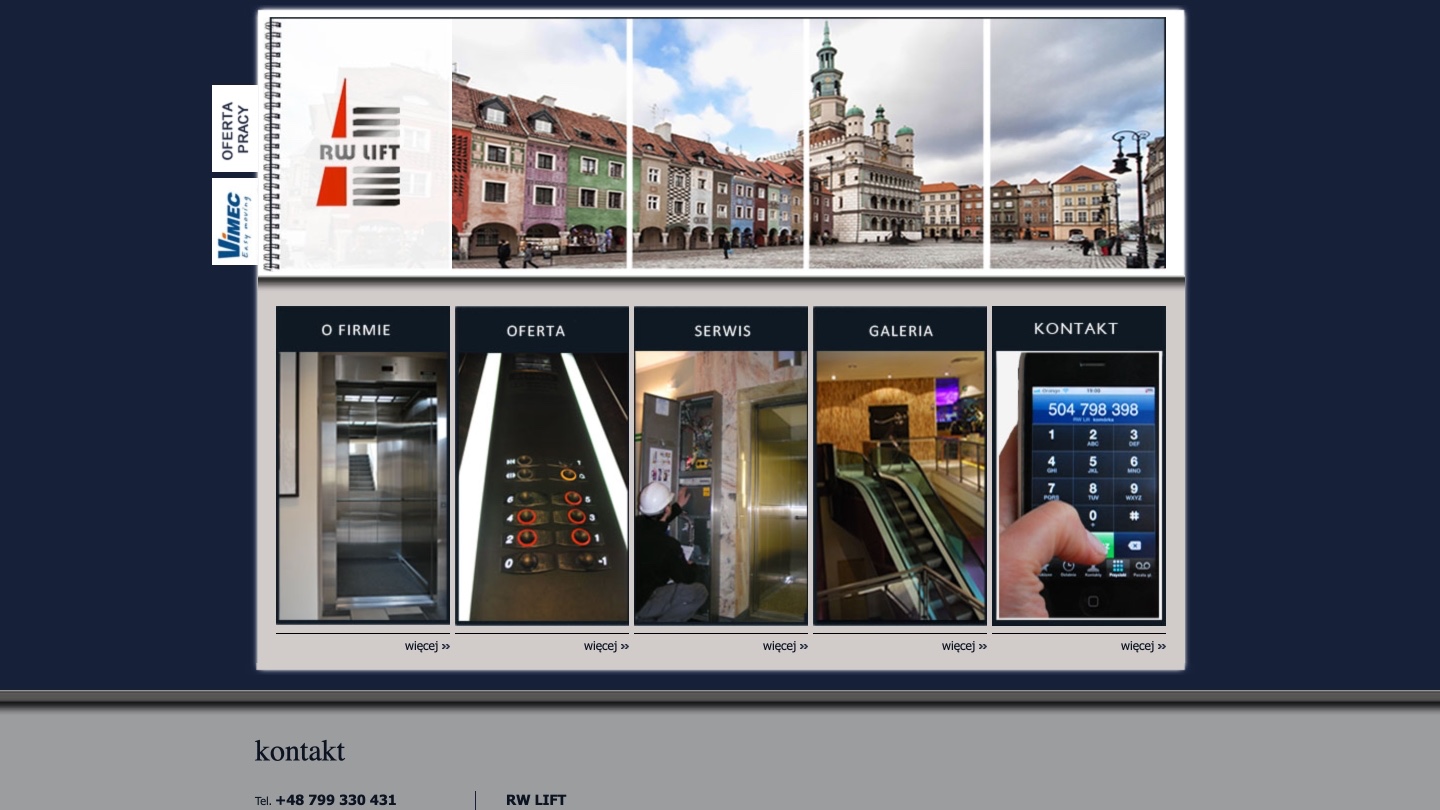Follow the więcej link under O Firmie
The height and width of the screenshot is (810, 1440).
[427, 646]
